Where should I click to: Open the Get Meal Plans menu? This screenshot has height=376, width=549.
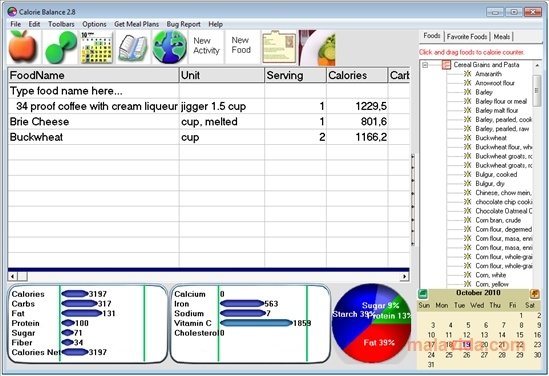pyautogui.click(x=136, y=24)
